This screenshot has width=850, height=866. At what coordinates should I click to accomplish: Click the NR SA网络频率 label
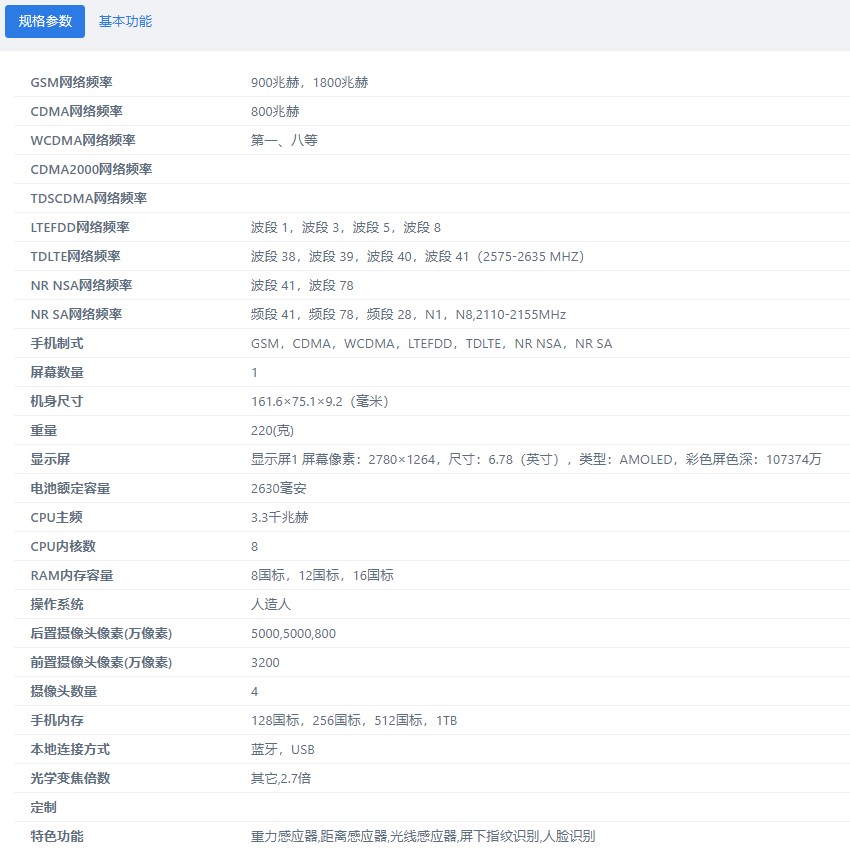pyautogui.click(x=76, y=314)
